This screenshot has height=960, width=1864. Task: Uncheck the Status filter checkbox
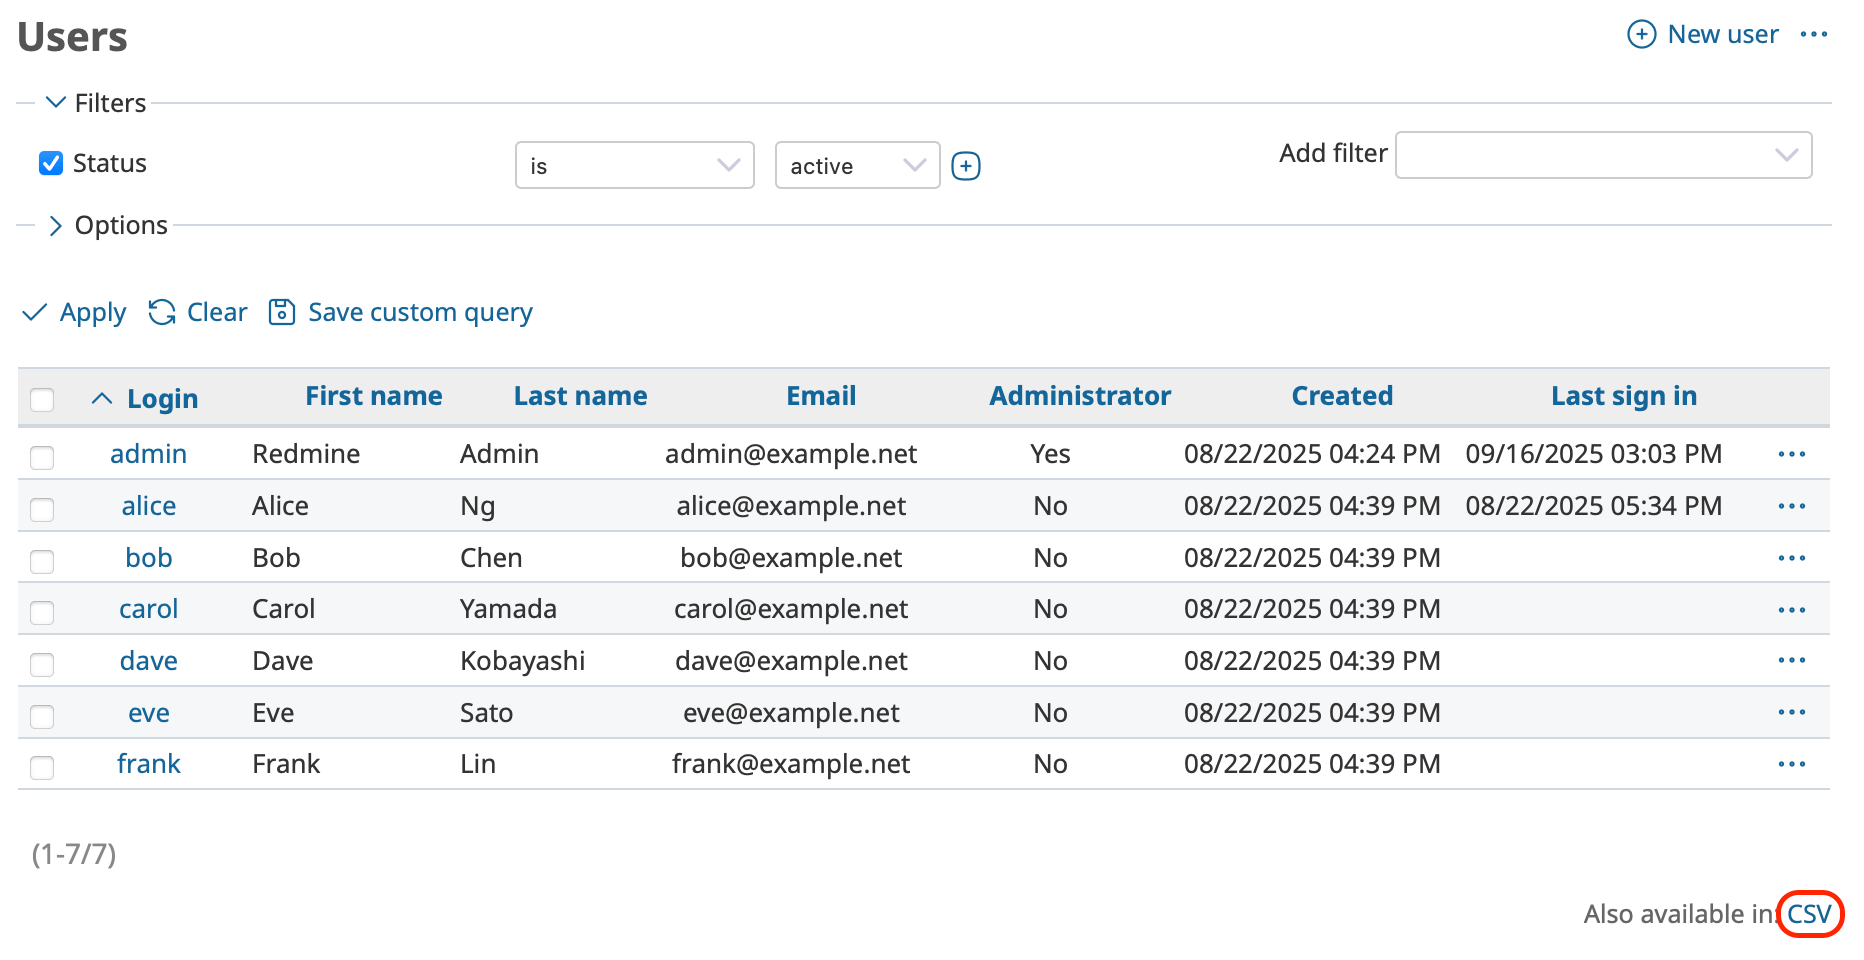51,163
